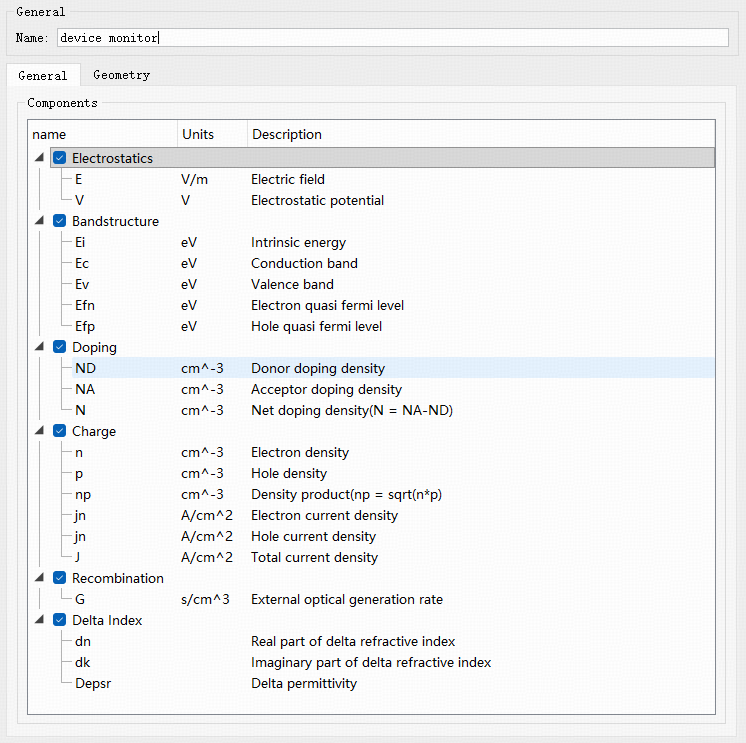Collapse the Charge group arrow

pos(39,431)
